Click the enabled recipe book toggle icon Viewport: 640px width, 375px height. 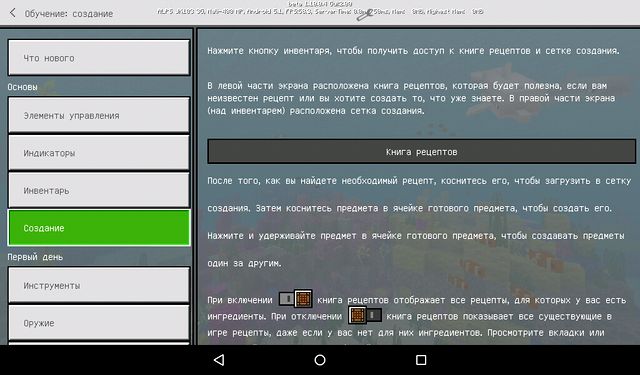point(296,299)
